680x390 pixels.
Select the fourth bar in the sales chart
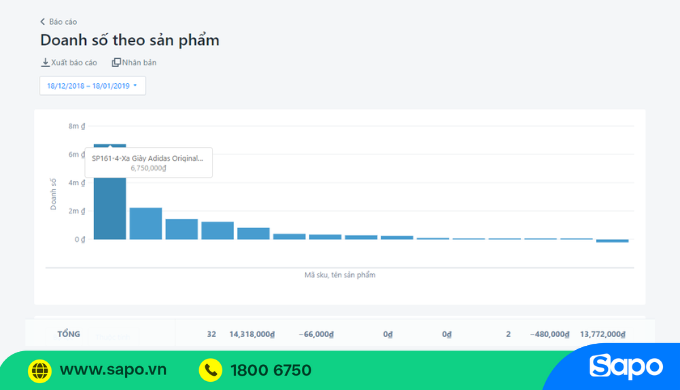[217, 231]
